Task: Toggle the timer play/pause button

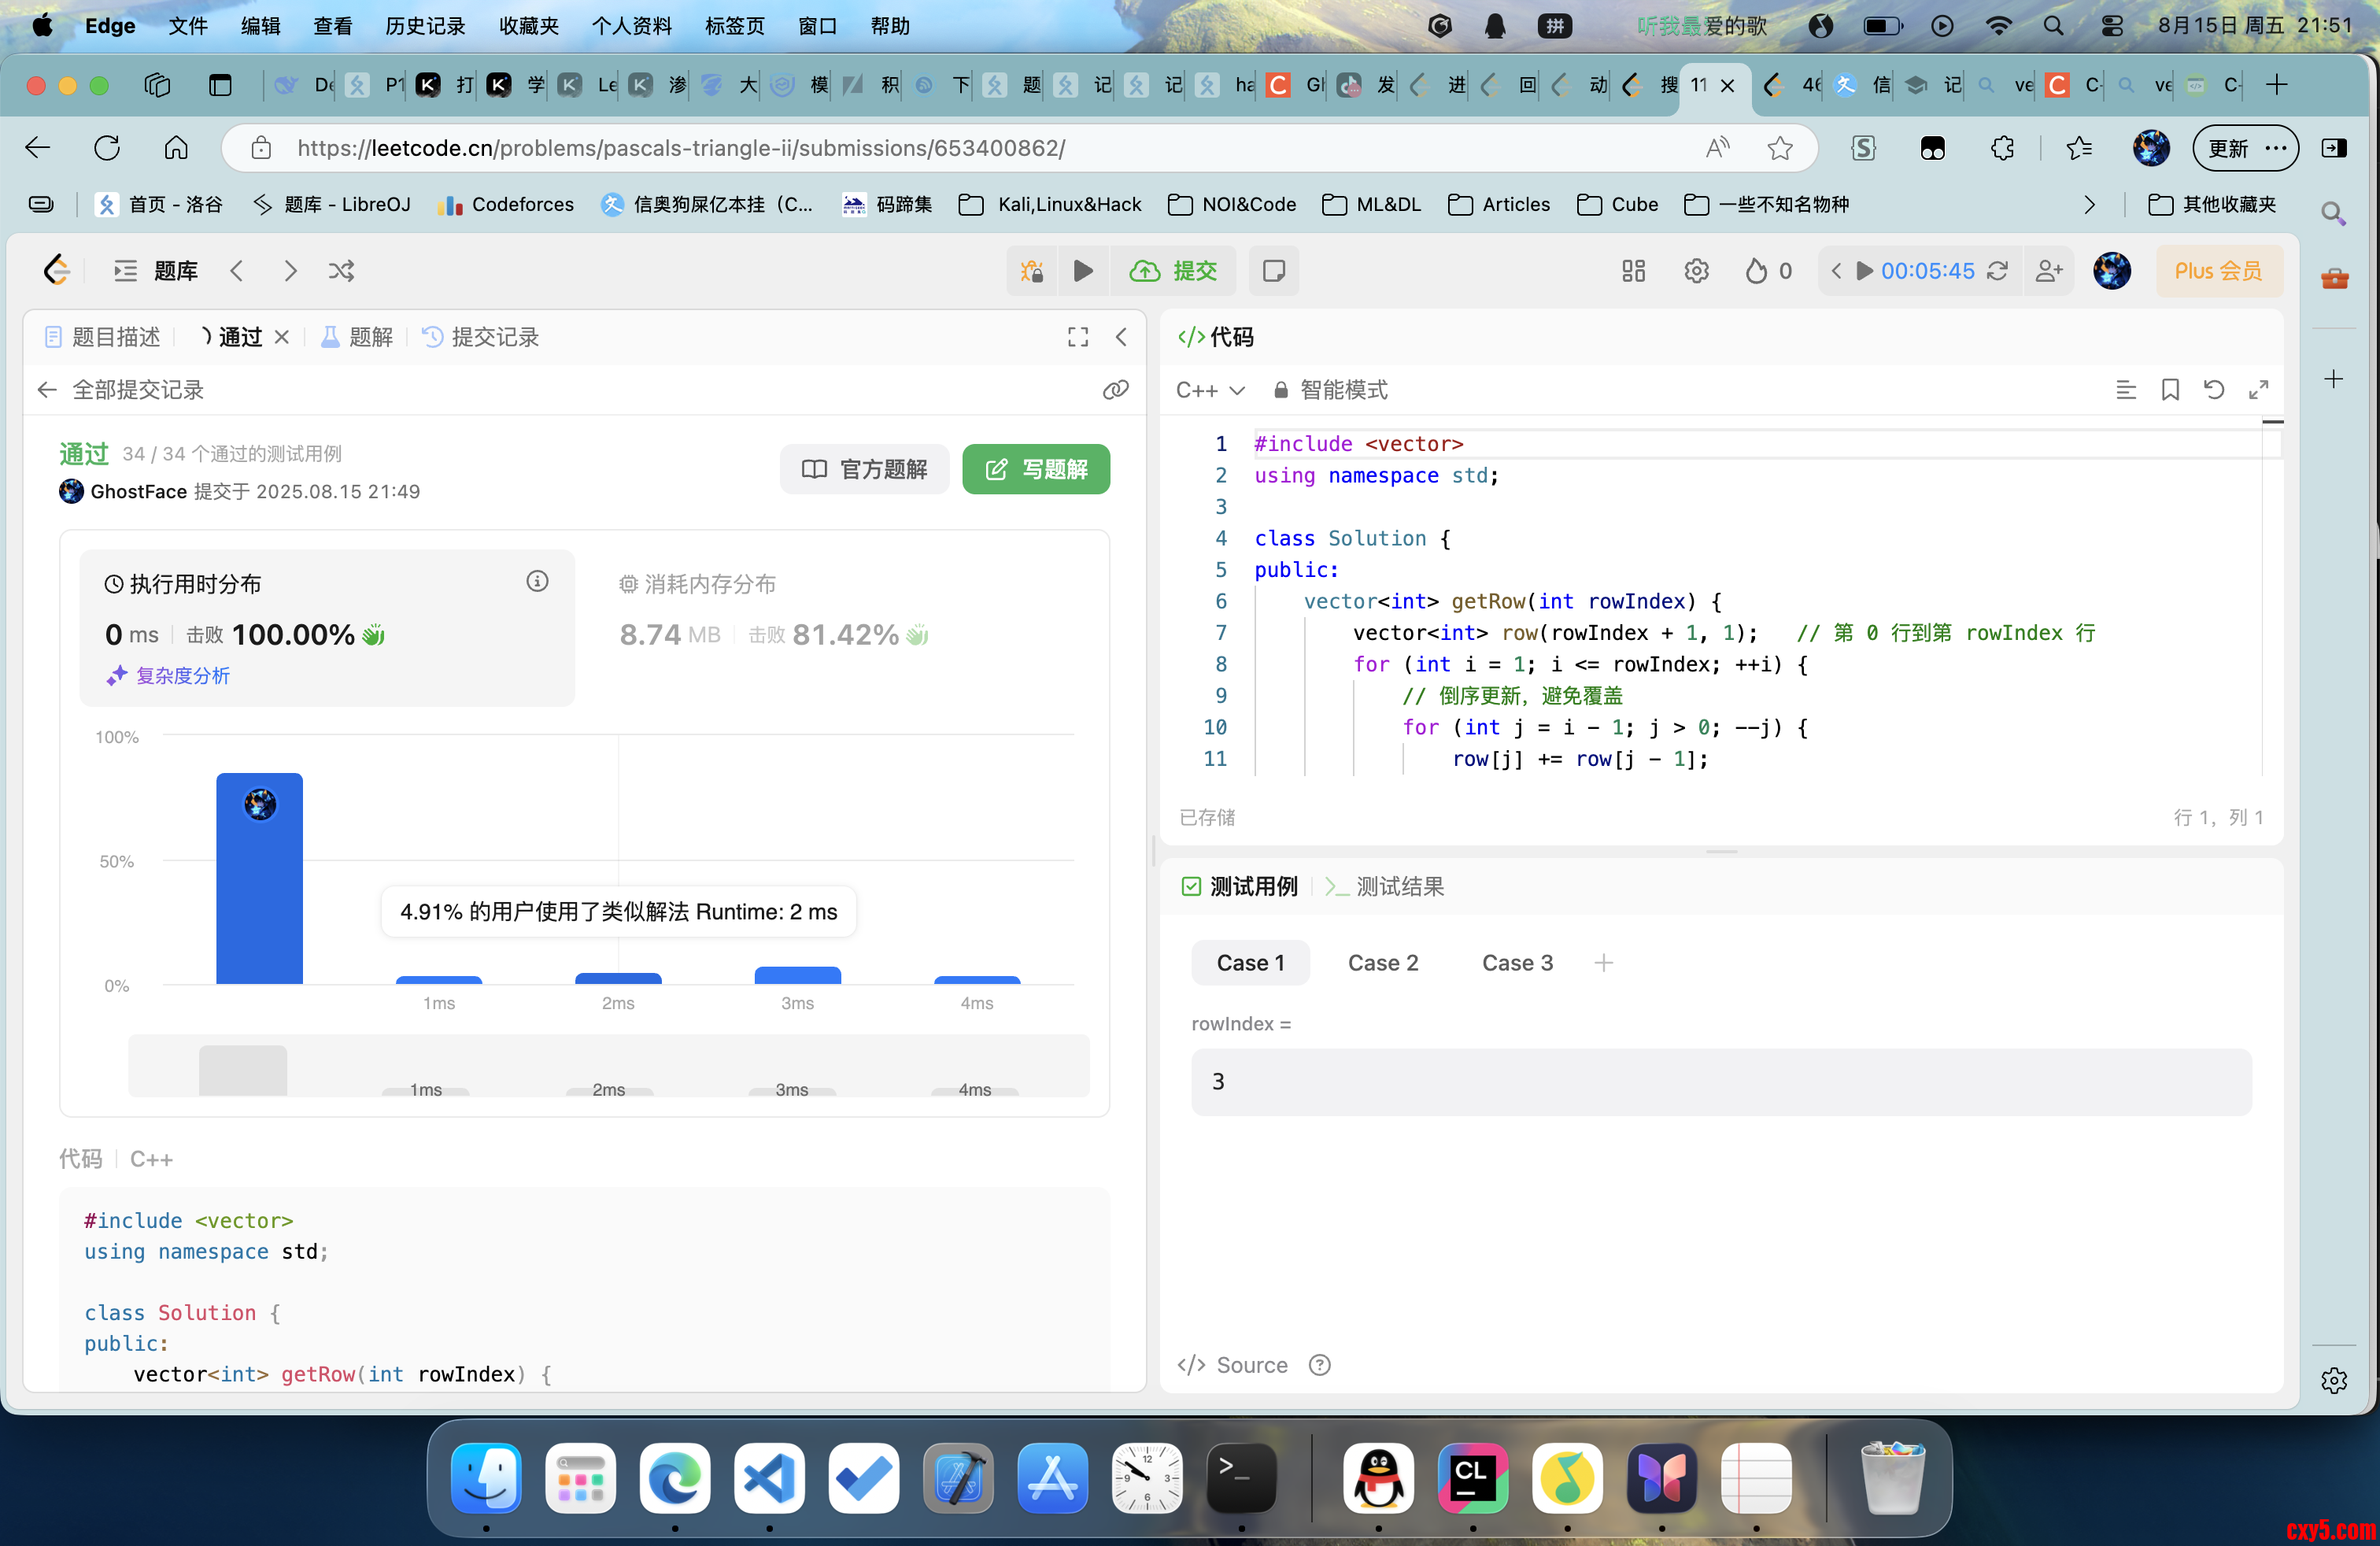Action: point(1864,271)
